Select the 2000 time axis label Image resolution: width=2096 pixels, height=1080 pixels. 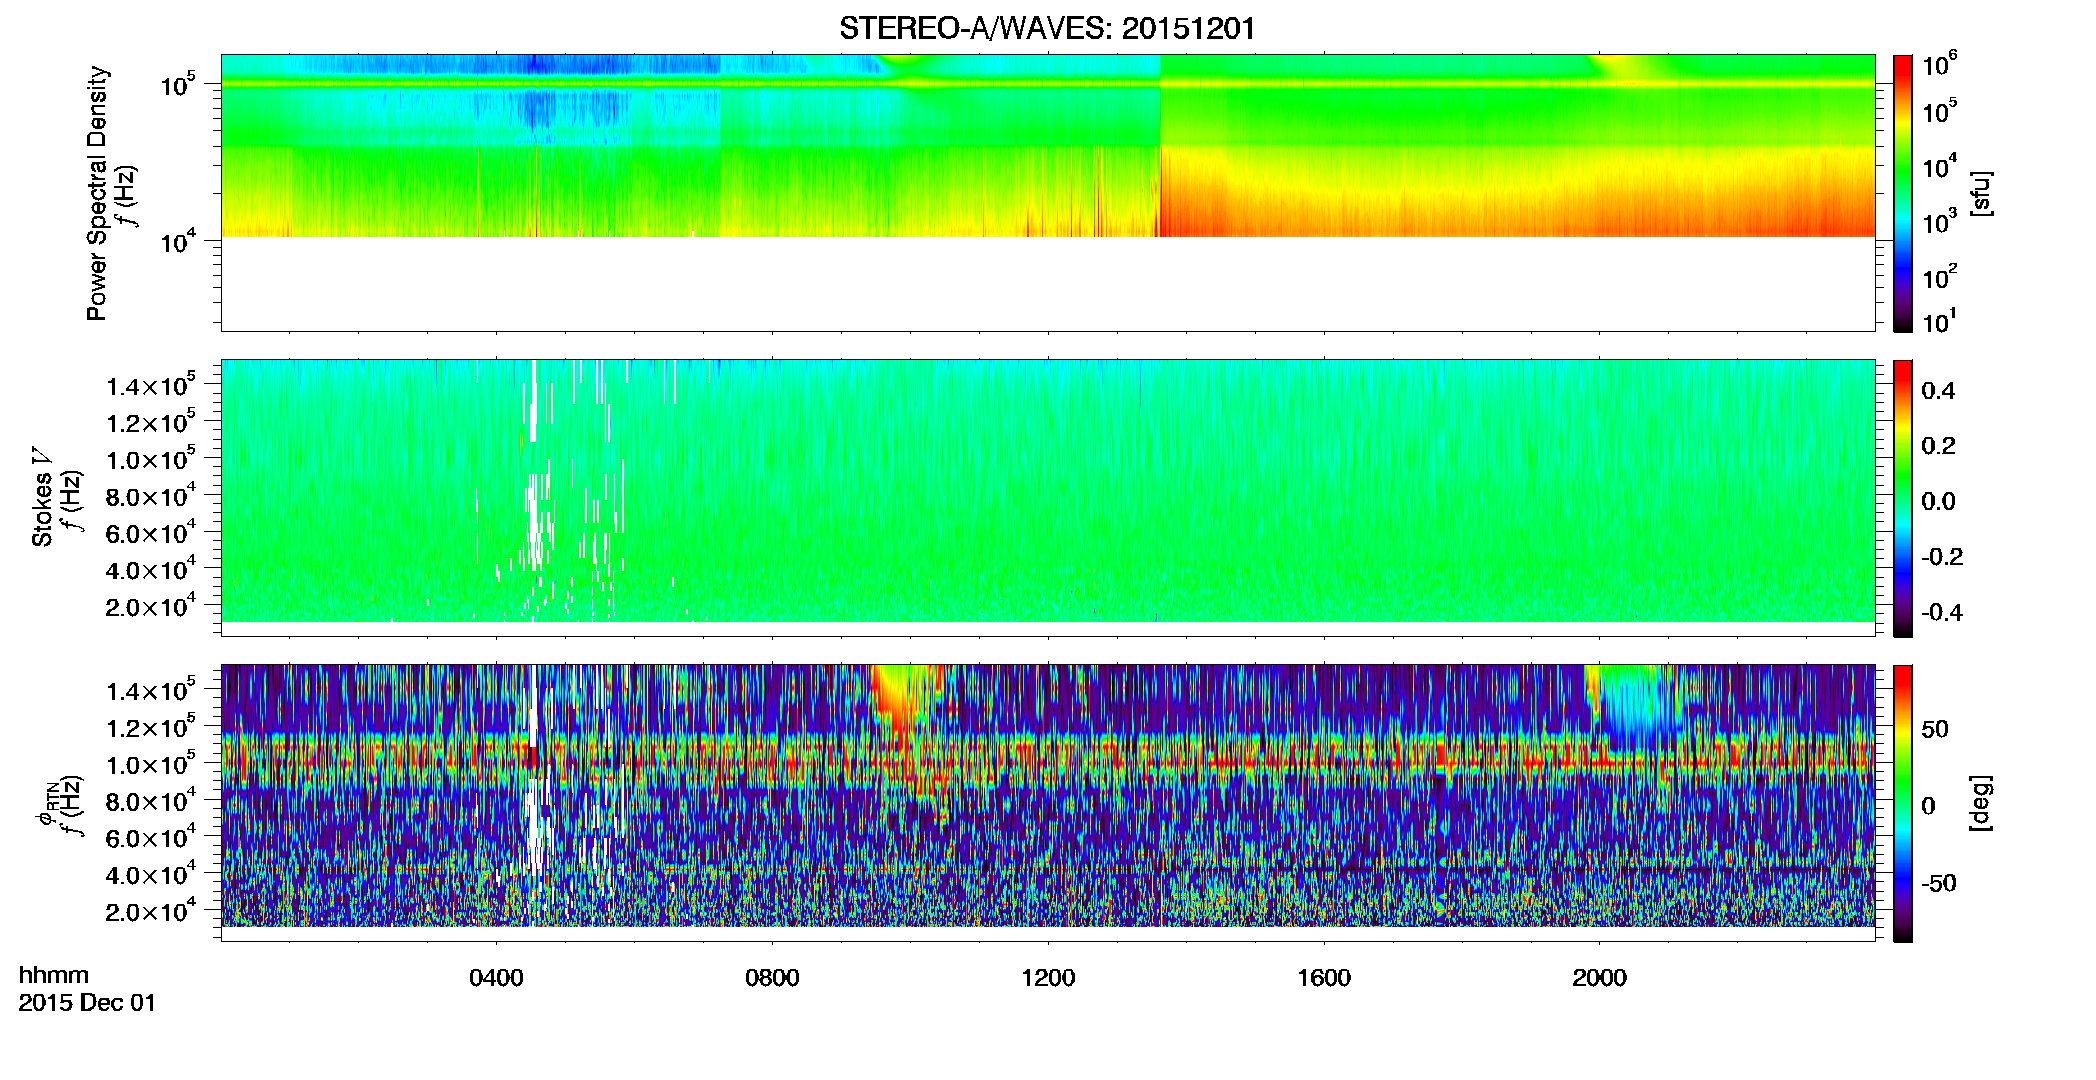[x=1599, y=978]
